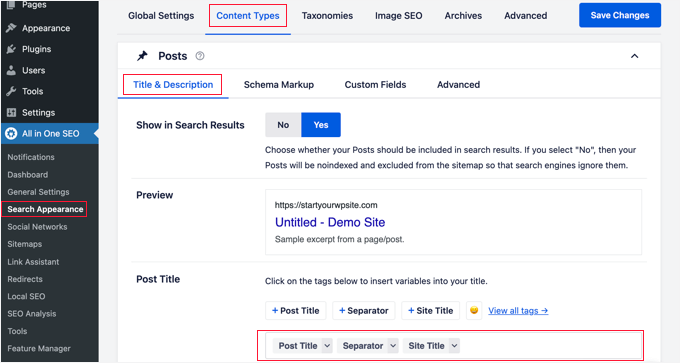The image size is (680, 363).
Task: Click the Appearance paintbrush icon
Action: (x=11, y=28)
